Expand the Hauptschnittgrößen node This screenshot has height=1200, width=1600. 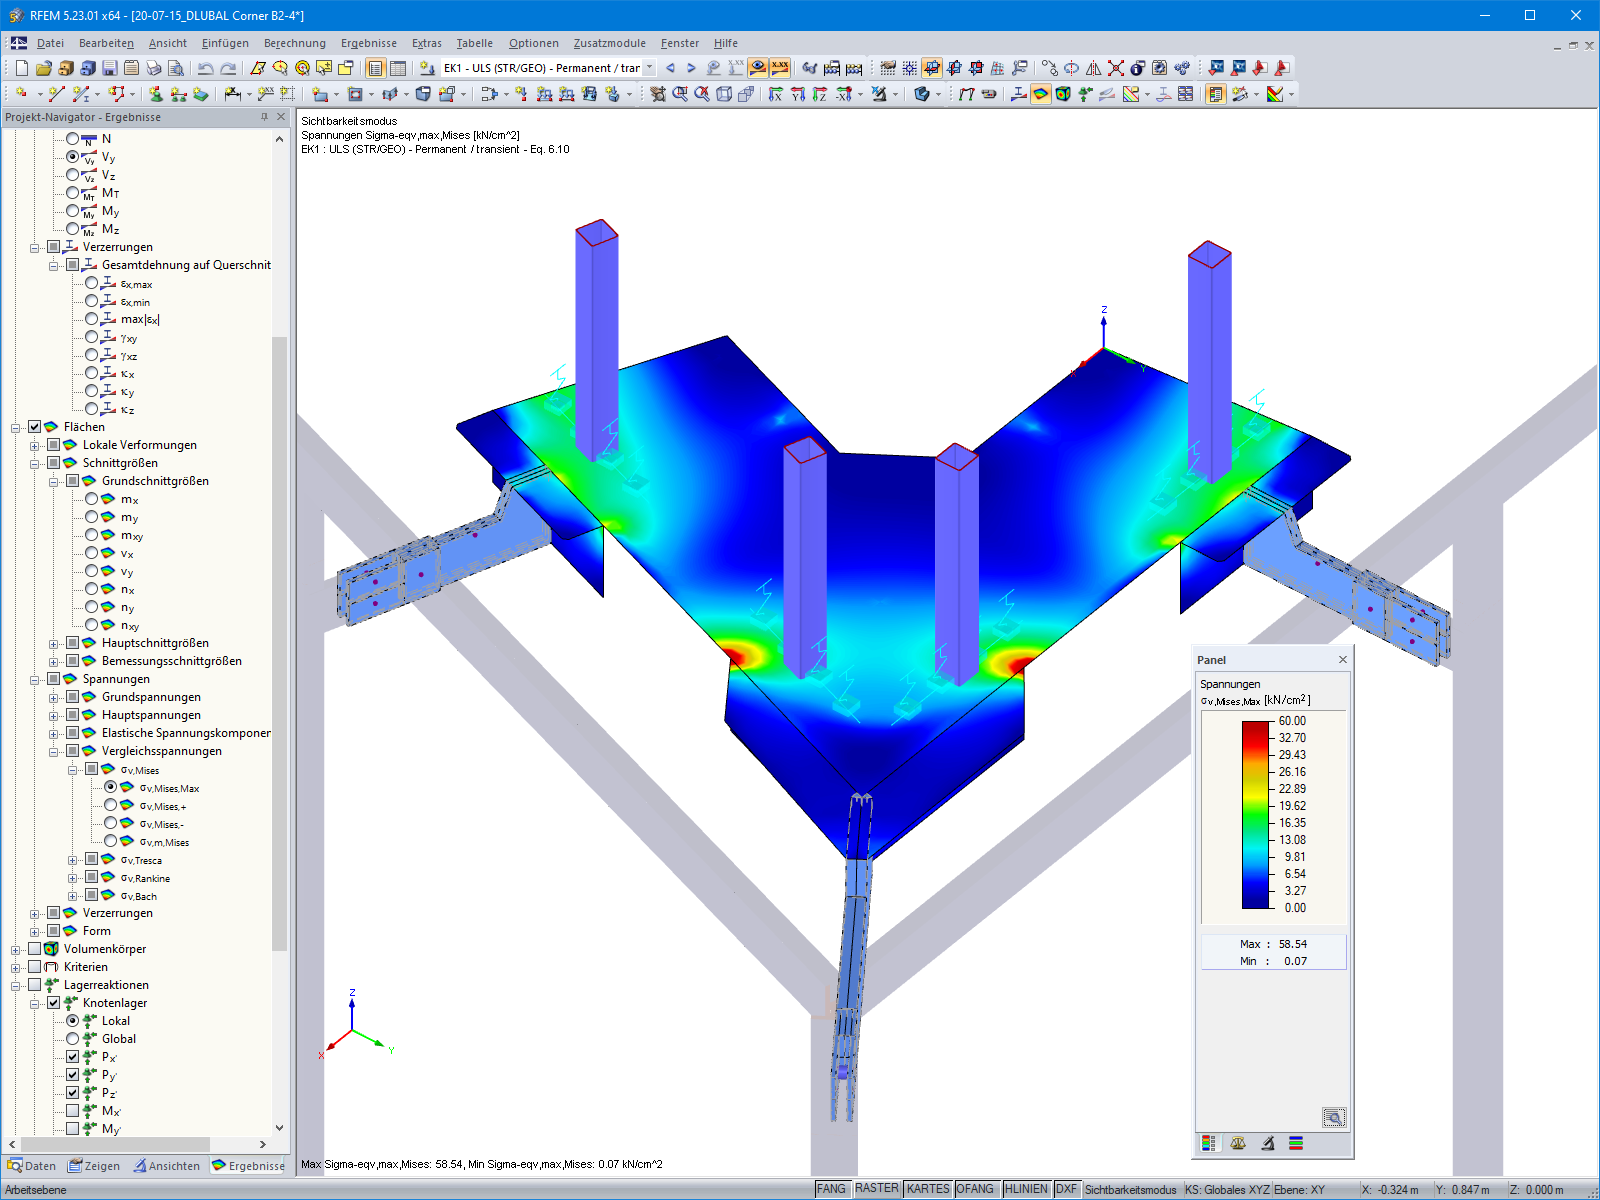tap(54, 643)
